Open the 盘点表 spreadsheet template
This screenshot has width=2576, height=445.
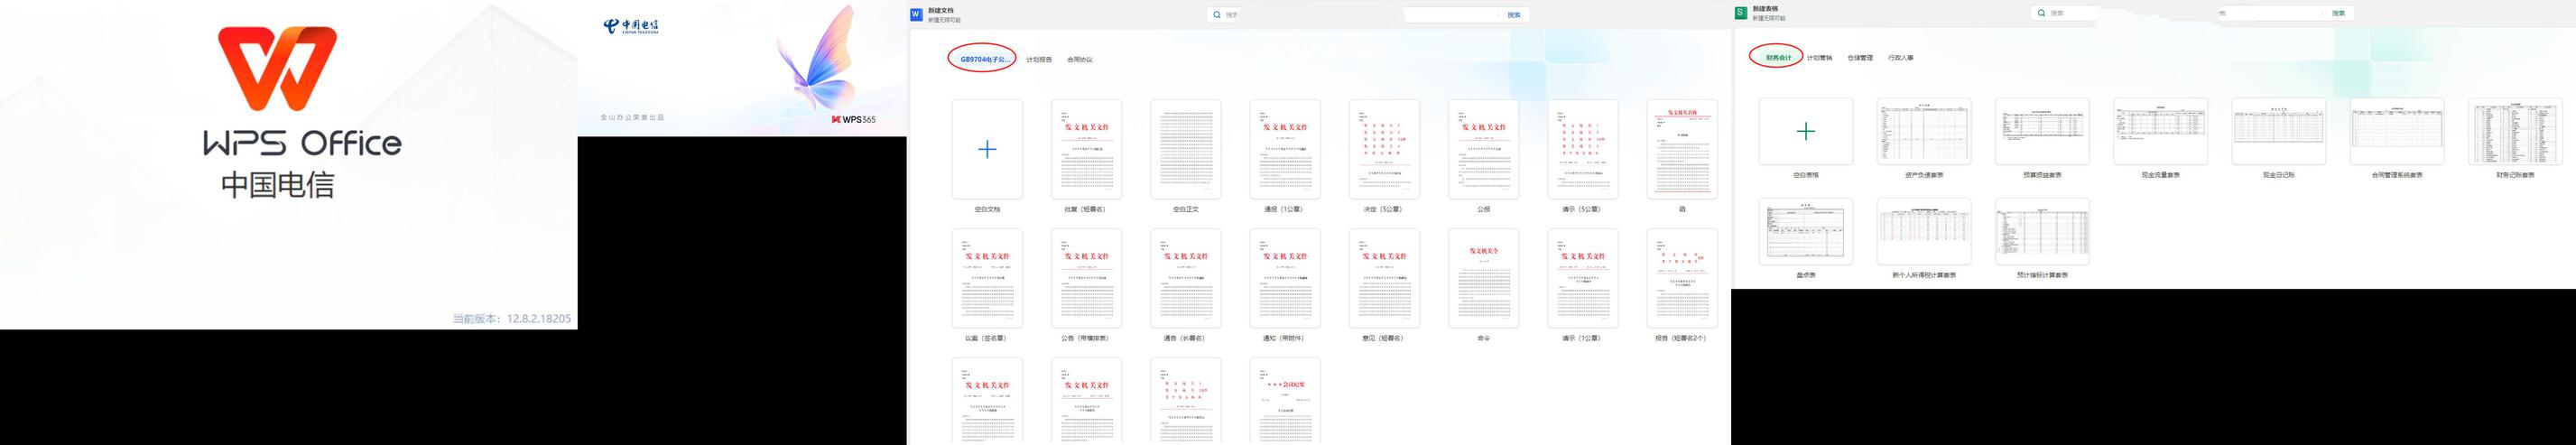[x=1805, y=231]
